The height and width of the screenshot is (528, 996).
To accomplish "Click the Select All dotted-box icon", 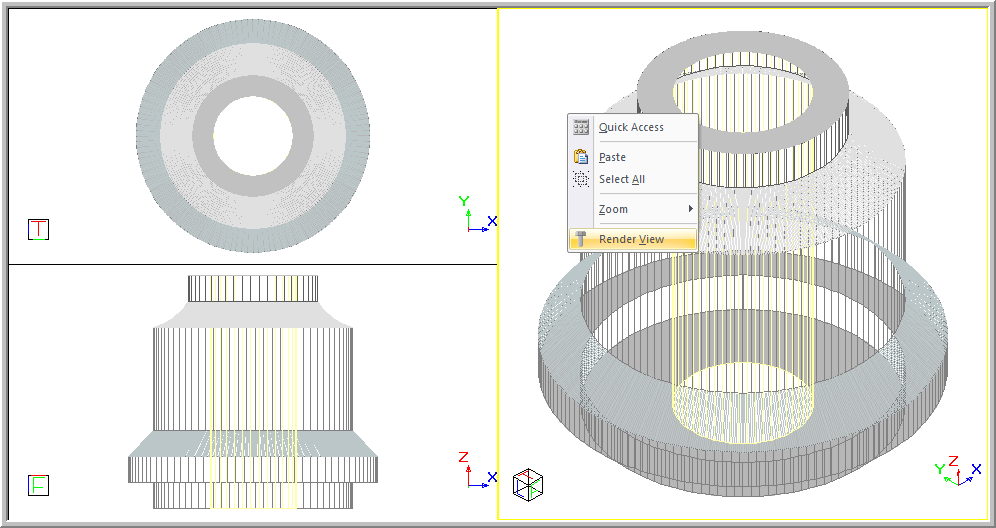I will click(x=581, y=179).
